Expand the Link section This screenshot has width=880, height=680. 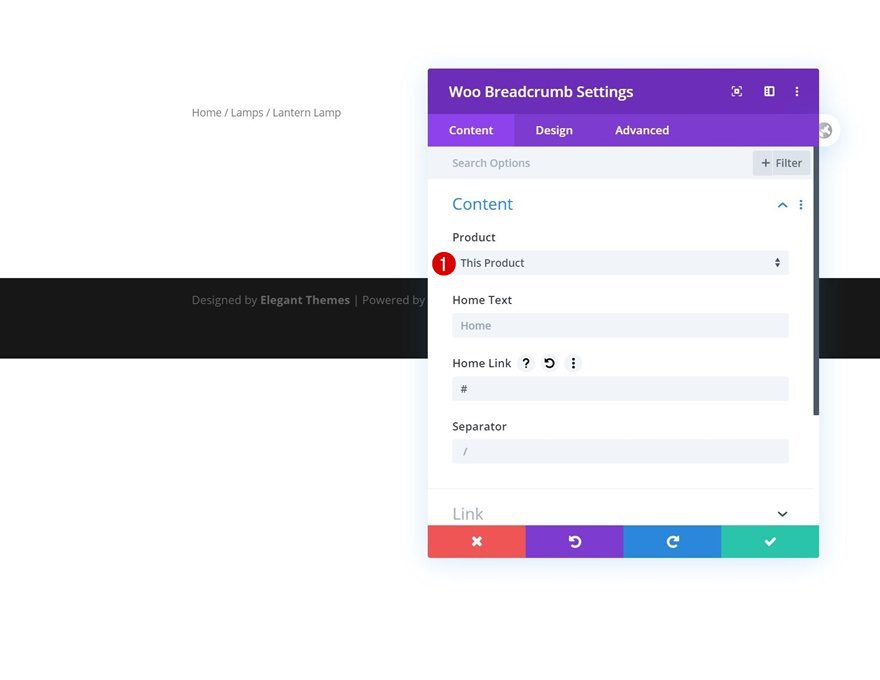pos(782,513)
